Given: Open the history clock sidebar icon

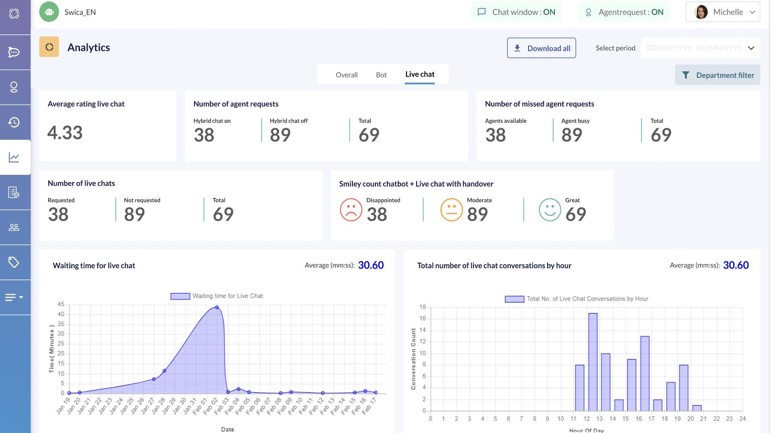Looking at the screenshot, I should [x=14, y=122].
